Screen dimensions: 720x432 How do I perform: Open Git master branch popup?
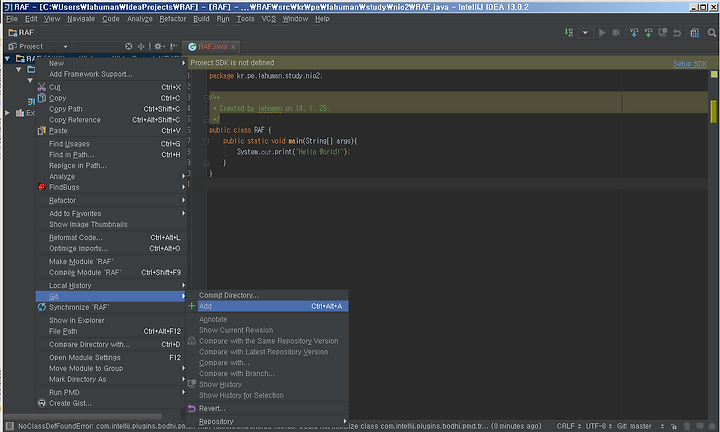[x=640, y=426]
